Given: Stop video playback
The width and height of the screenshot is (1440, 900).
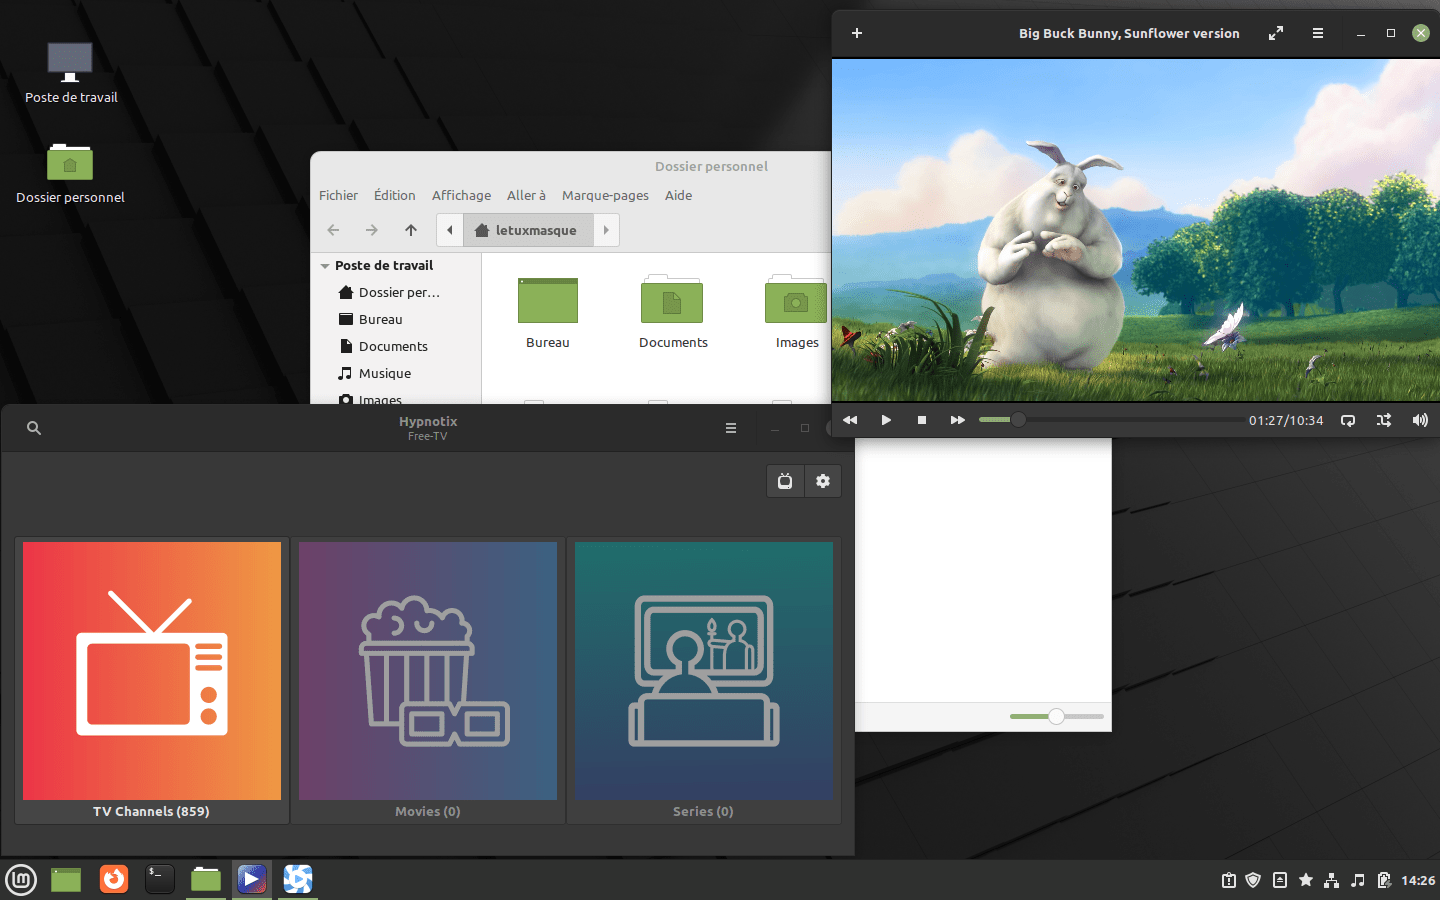Looking at the screenshot, I should pos(922,420).
